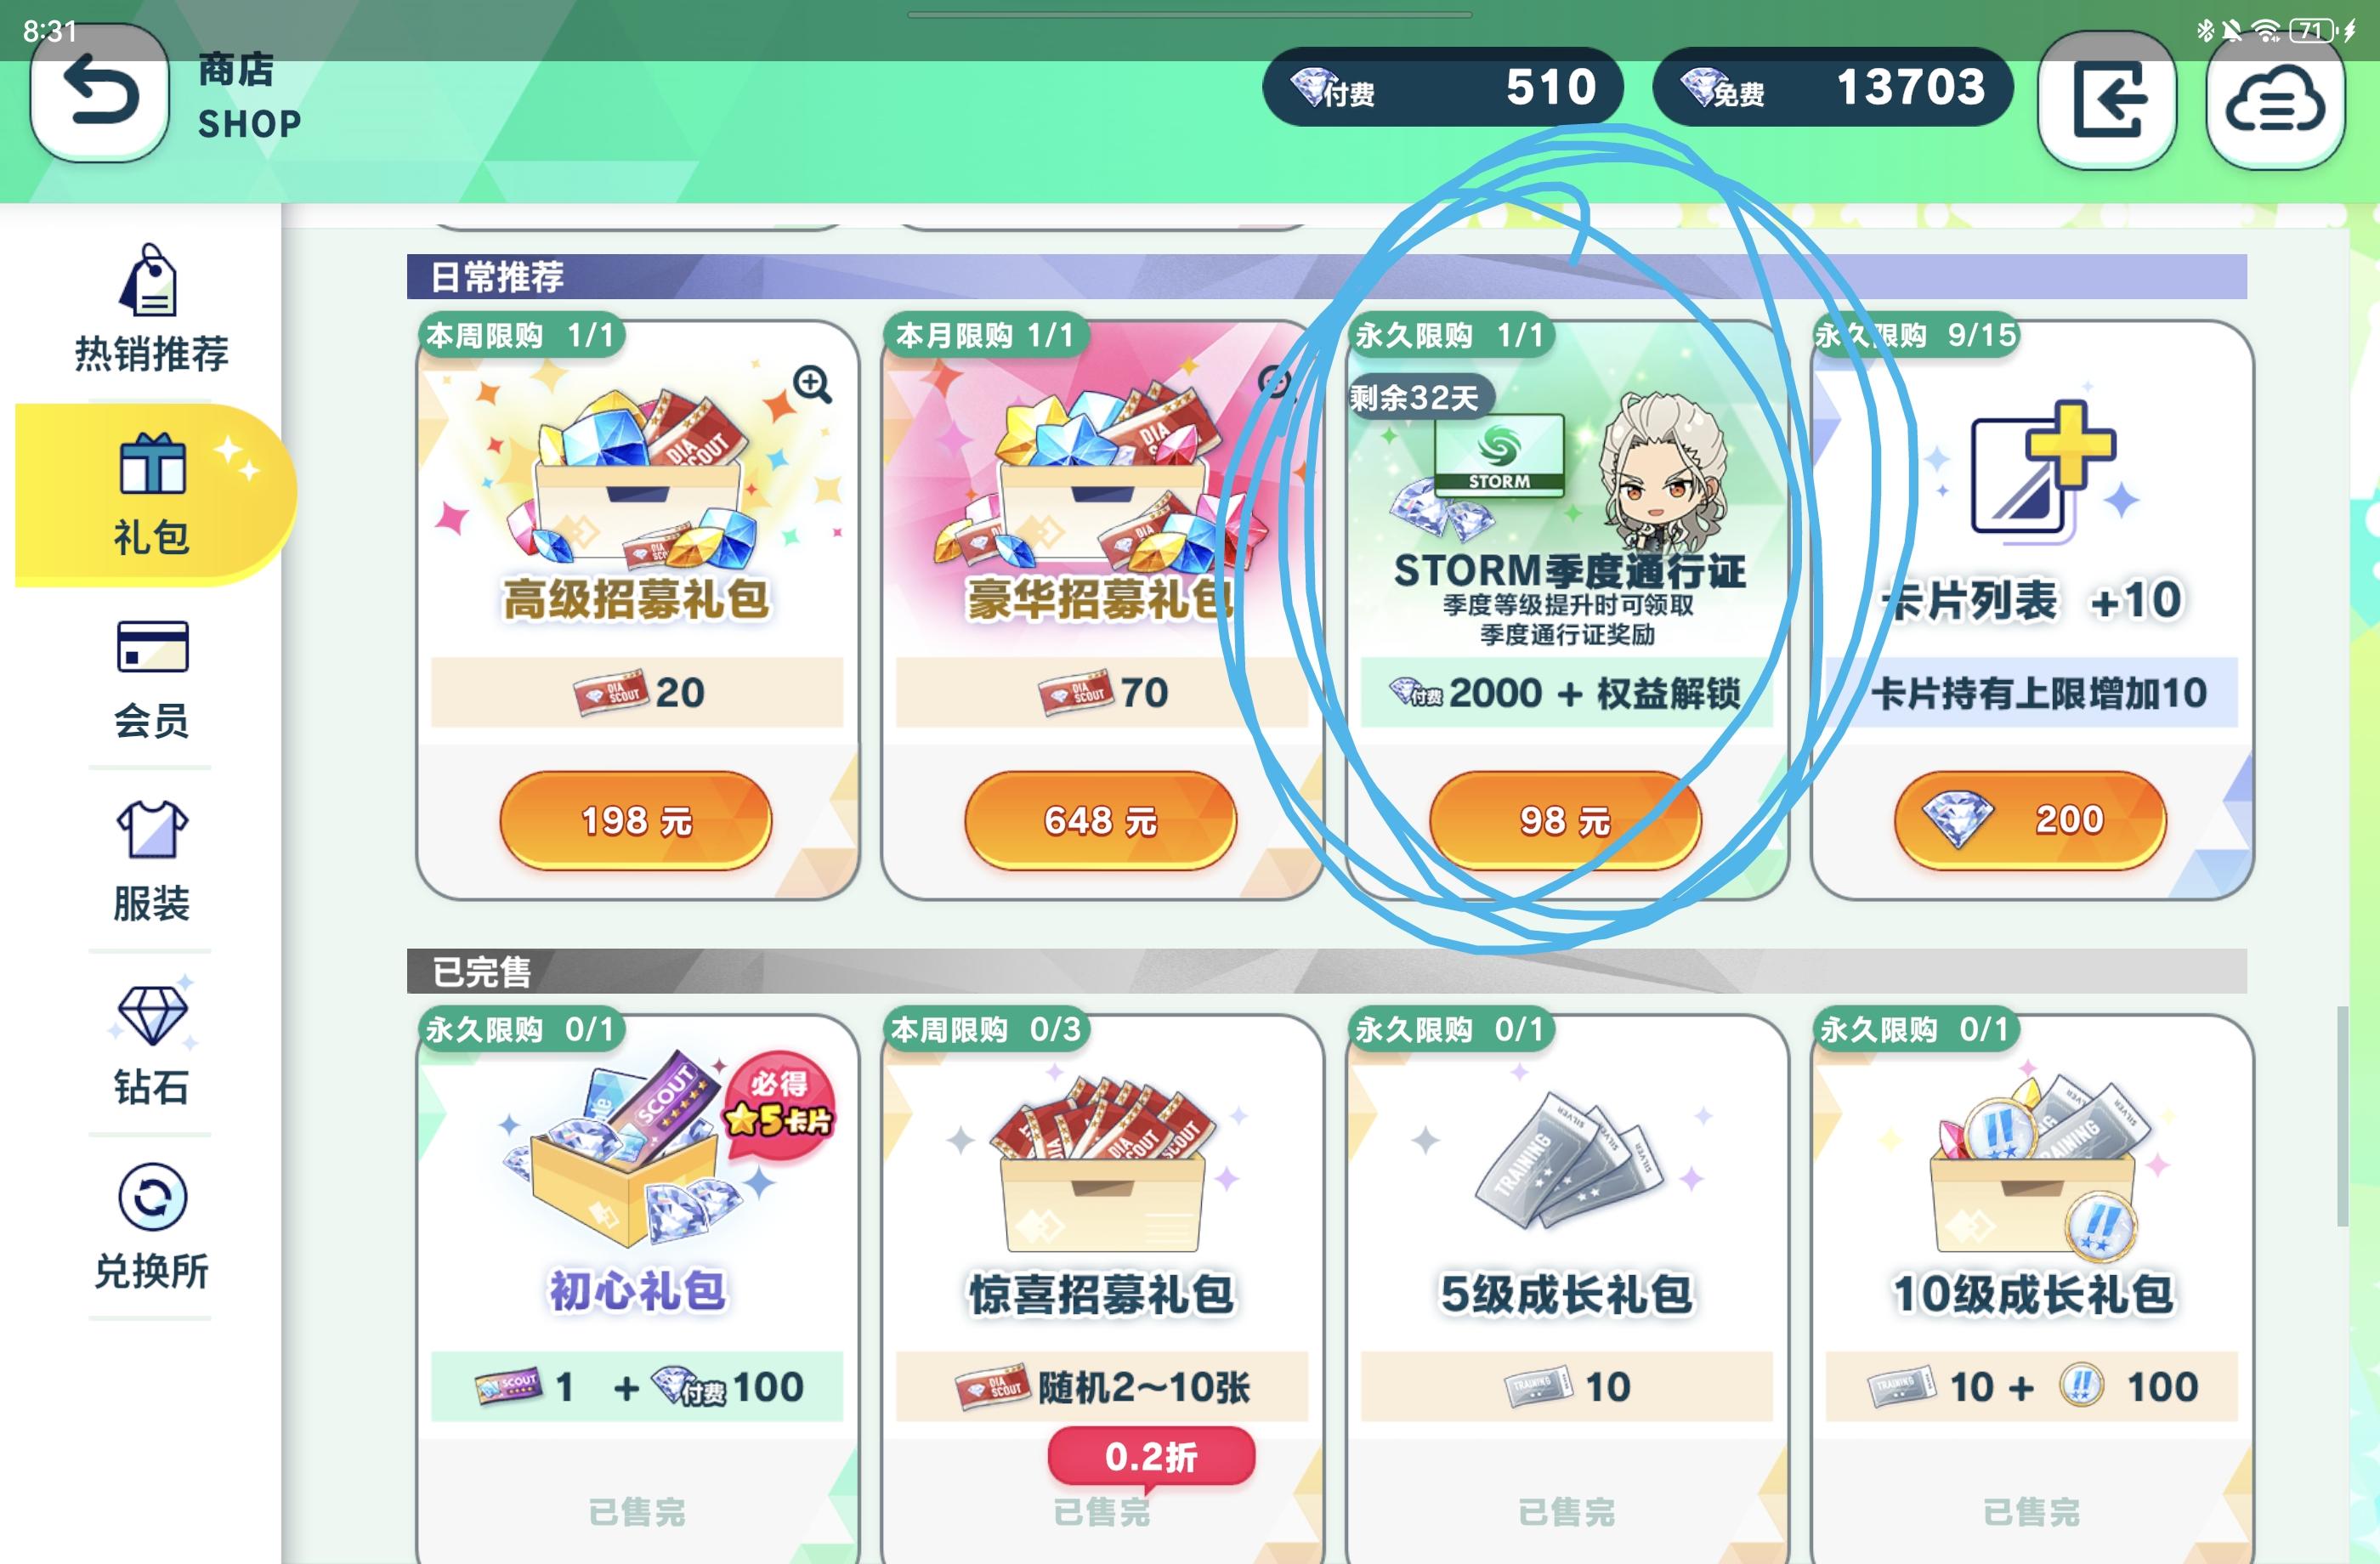This screenshot has height=1564, width=2380.
Task: Tap the 免费 free diamond counter
Action: 1832,87
